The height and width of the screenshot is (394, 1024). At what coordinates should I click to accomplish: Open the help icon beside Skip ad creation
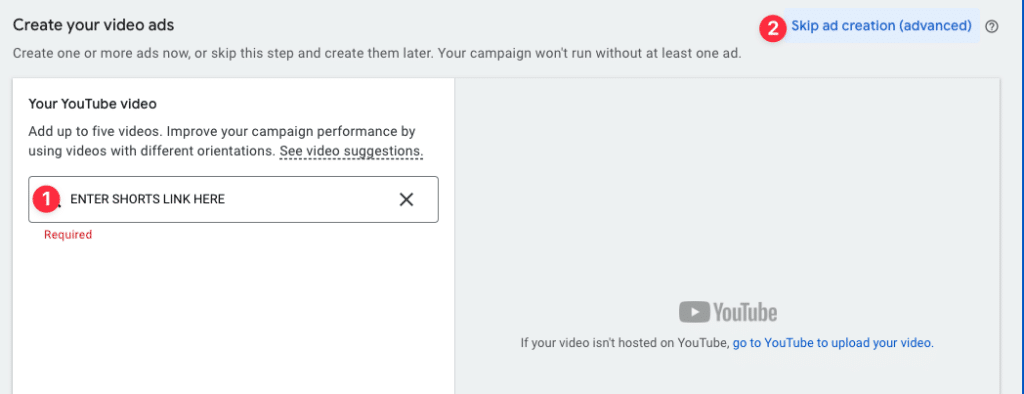pos(992,27)
